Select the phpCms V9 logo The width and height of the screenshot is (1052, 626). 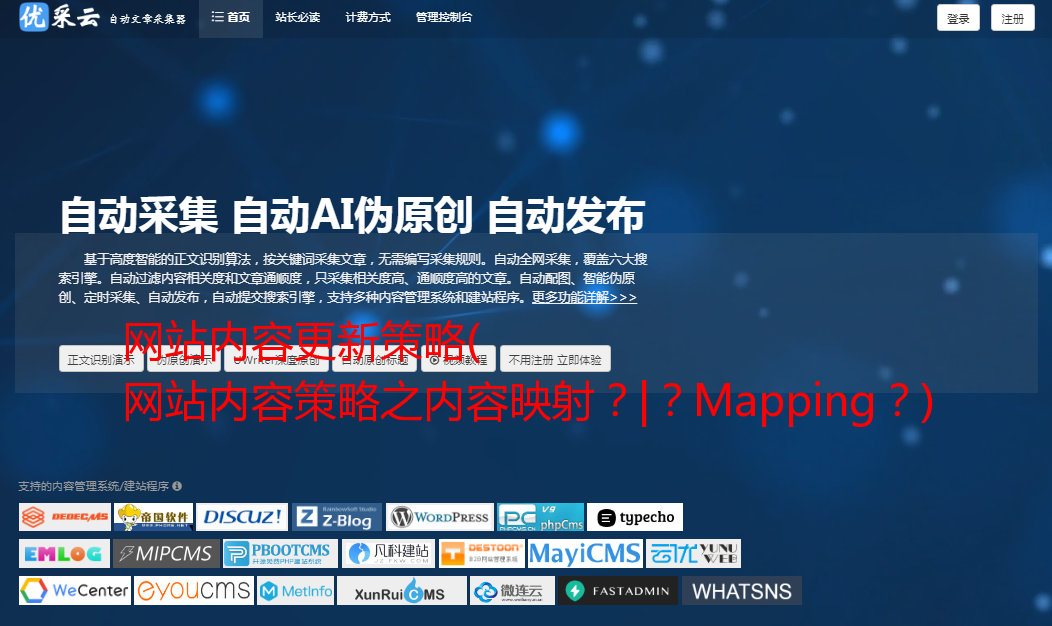(x=541, y=517)
